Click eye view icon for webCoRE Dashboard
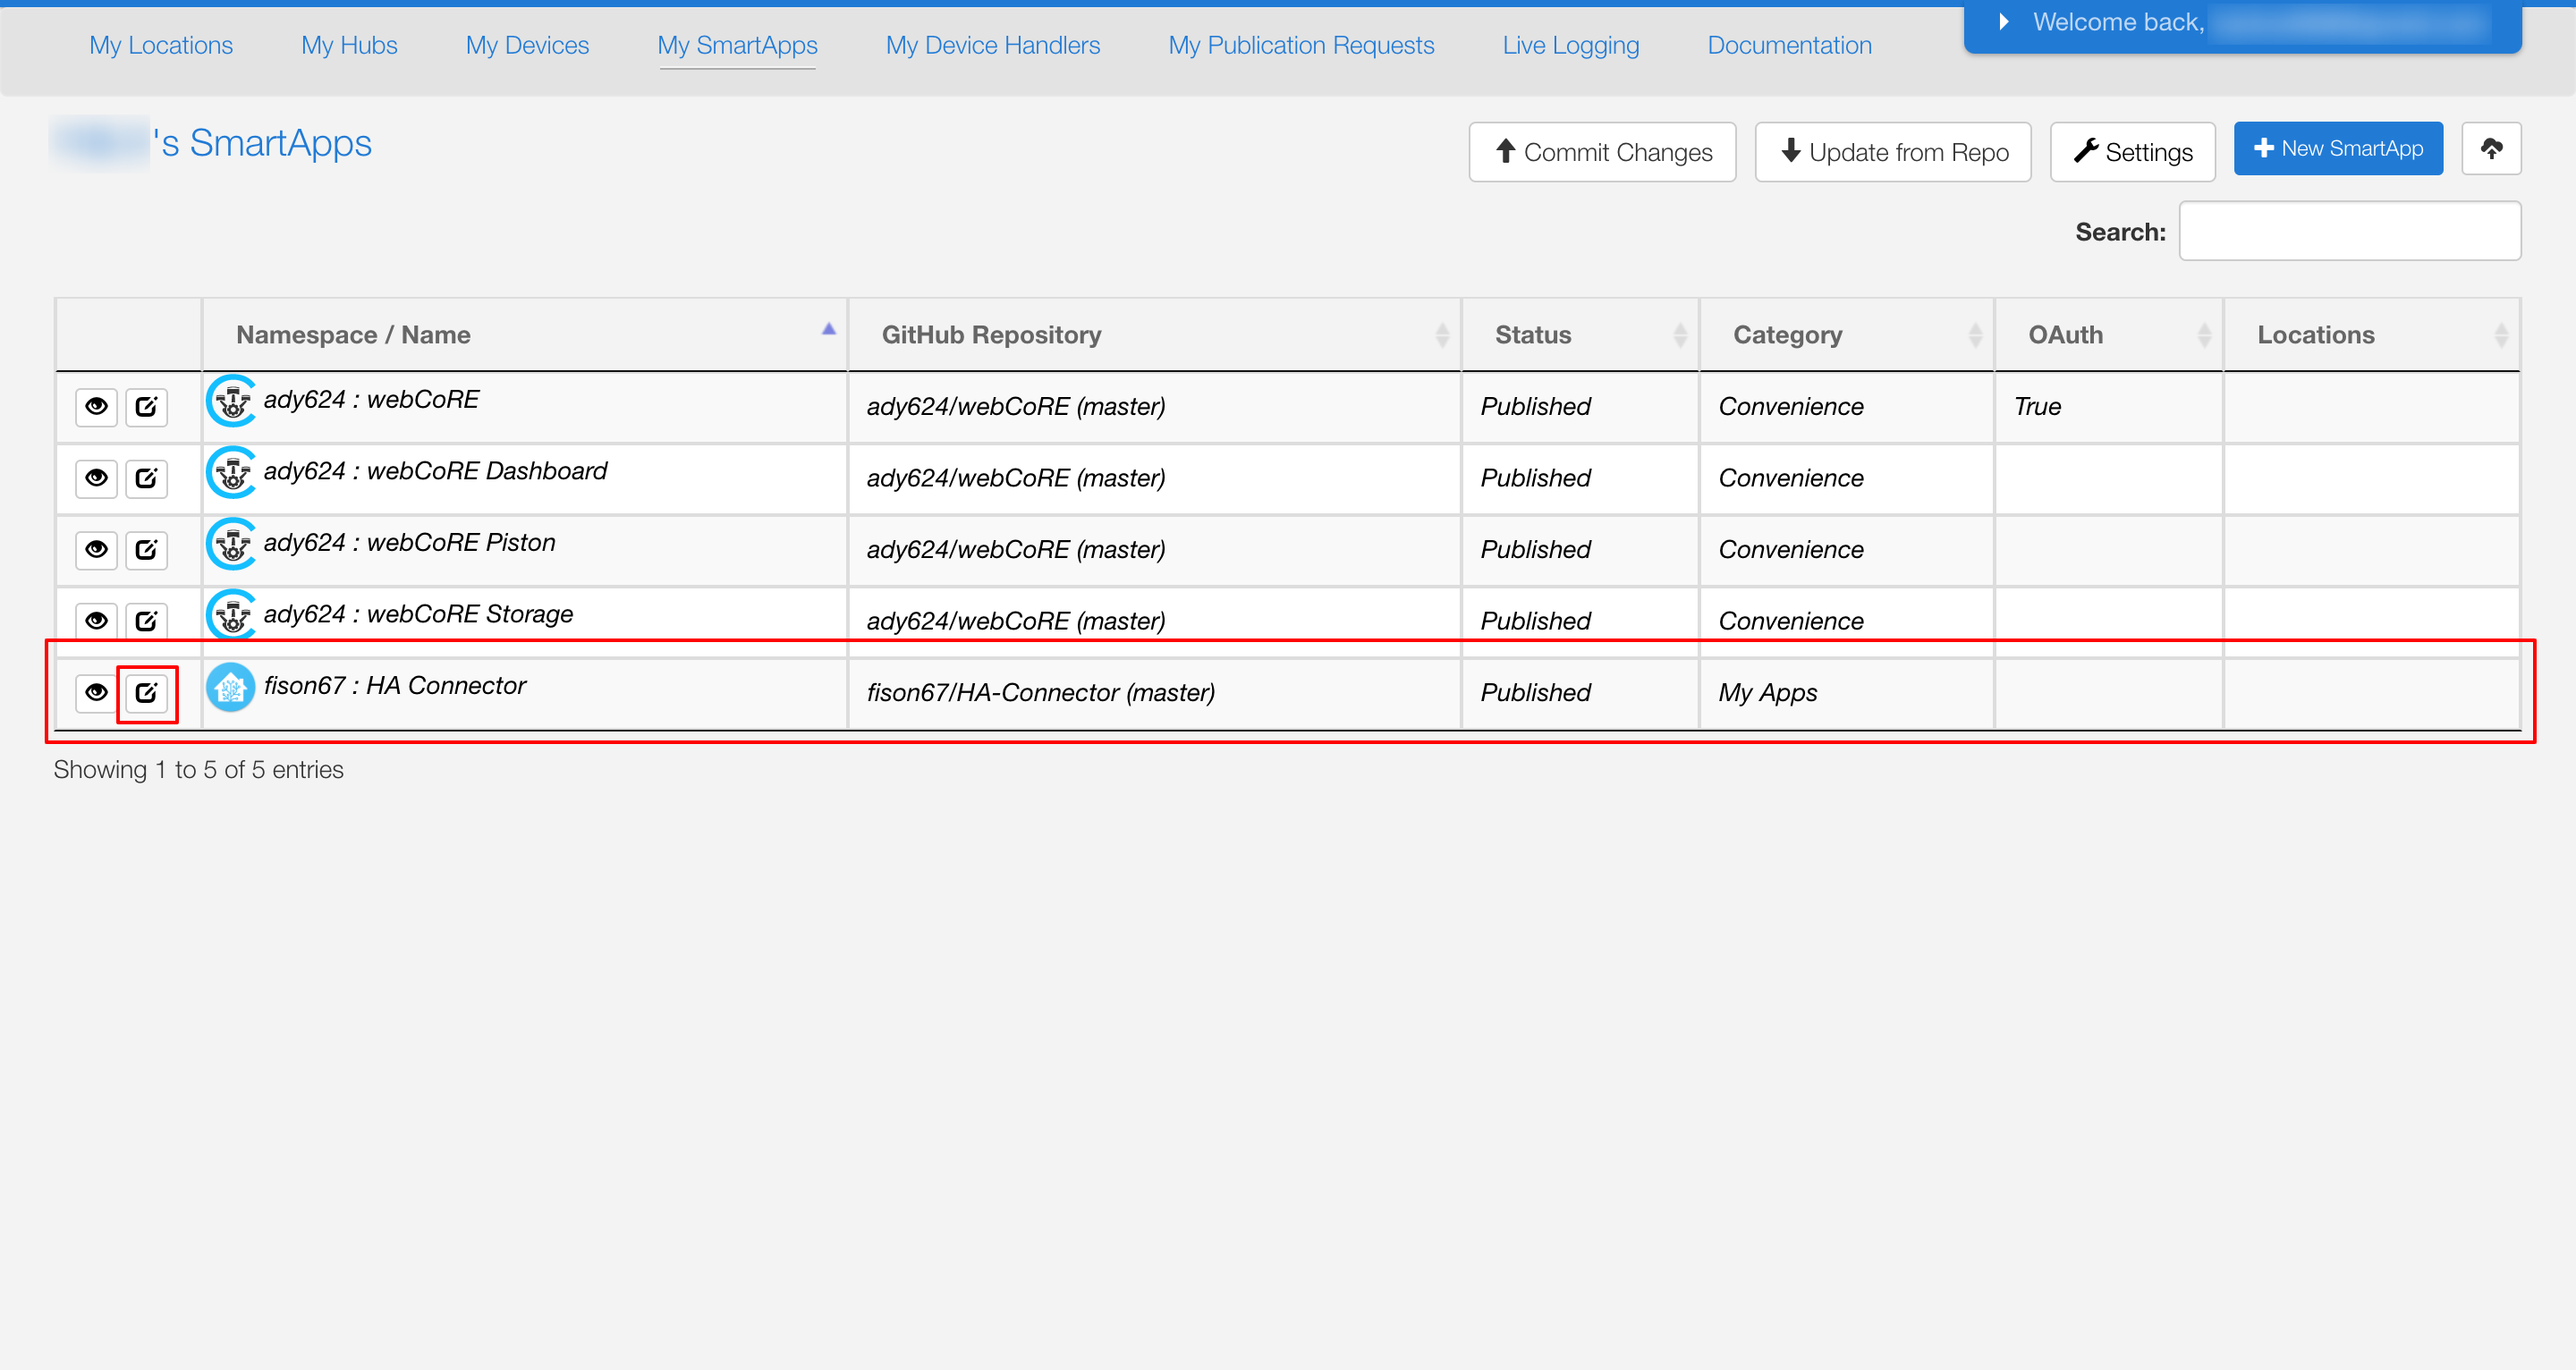Screen dimensions: 2576x1370 (x=96, y=478)
